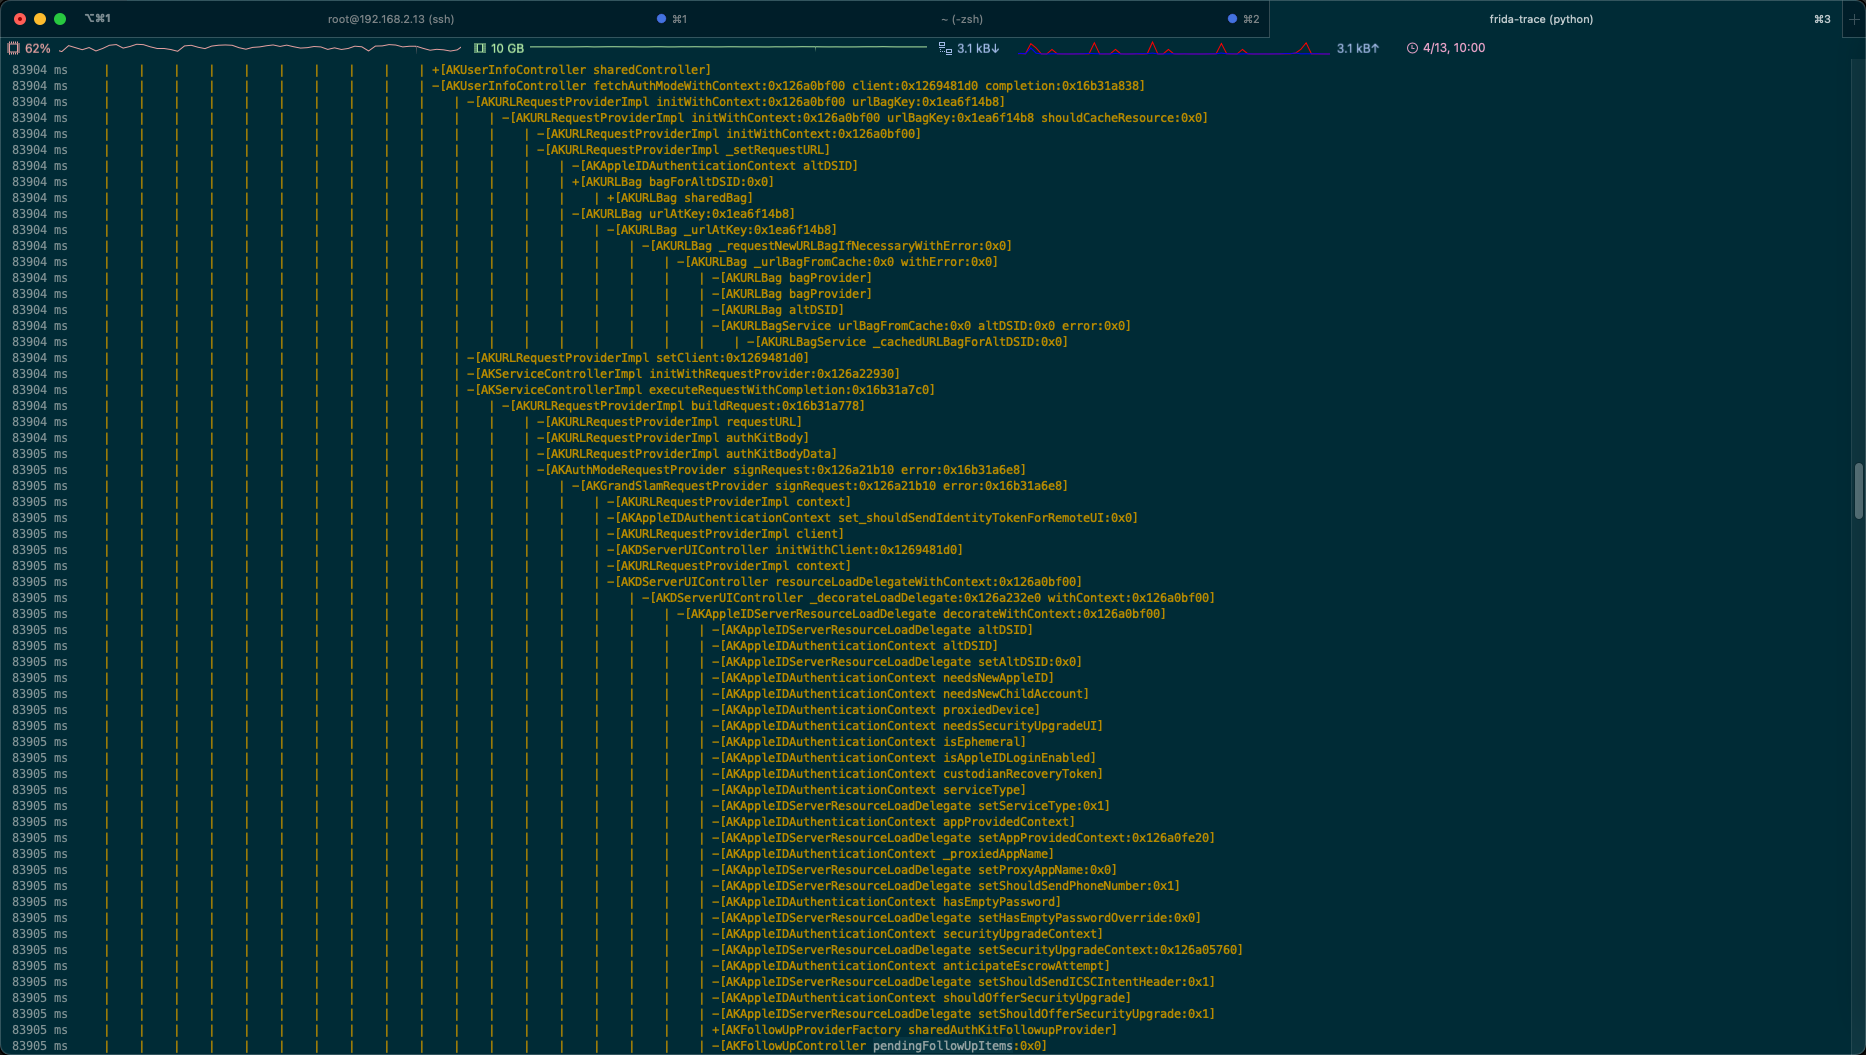Click the resourceLoadDelegateWithContext line
The width and height of the screenshot is (1866, 1055).
pyautogui.click(x=844, y=582)
